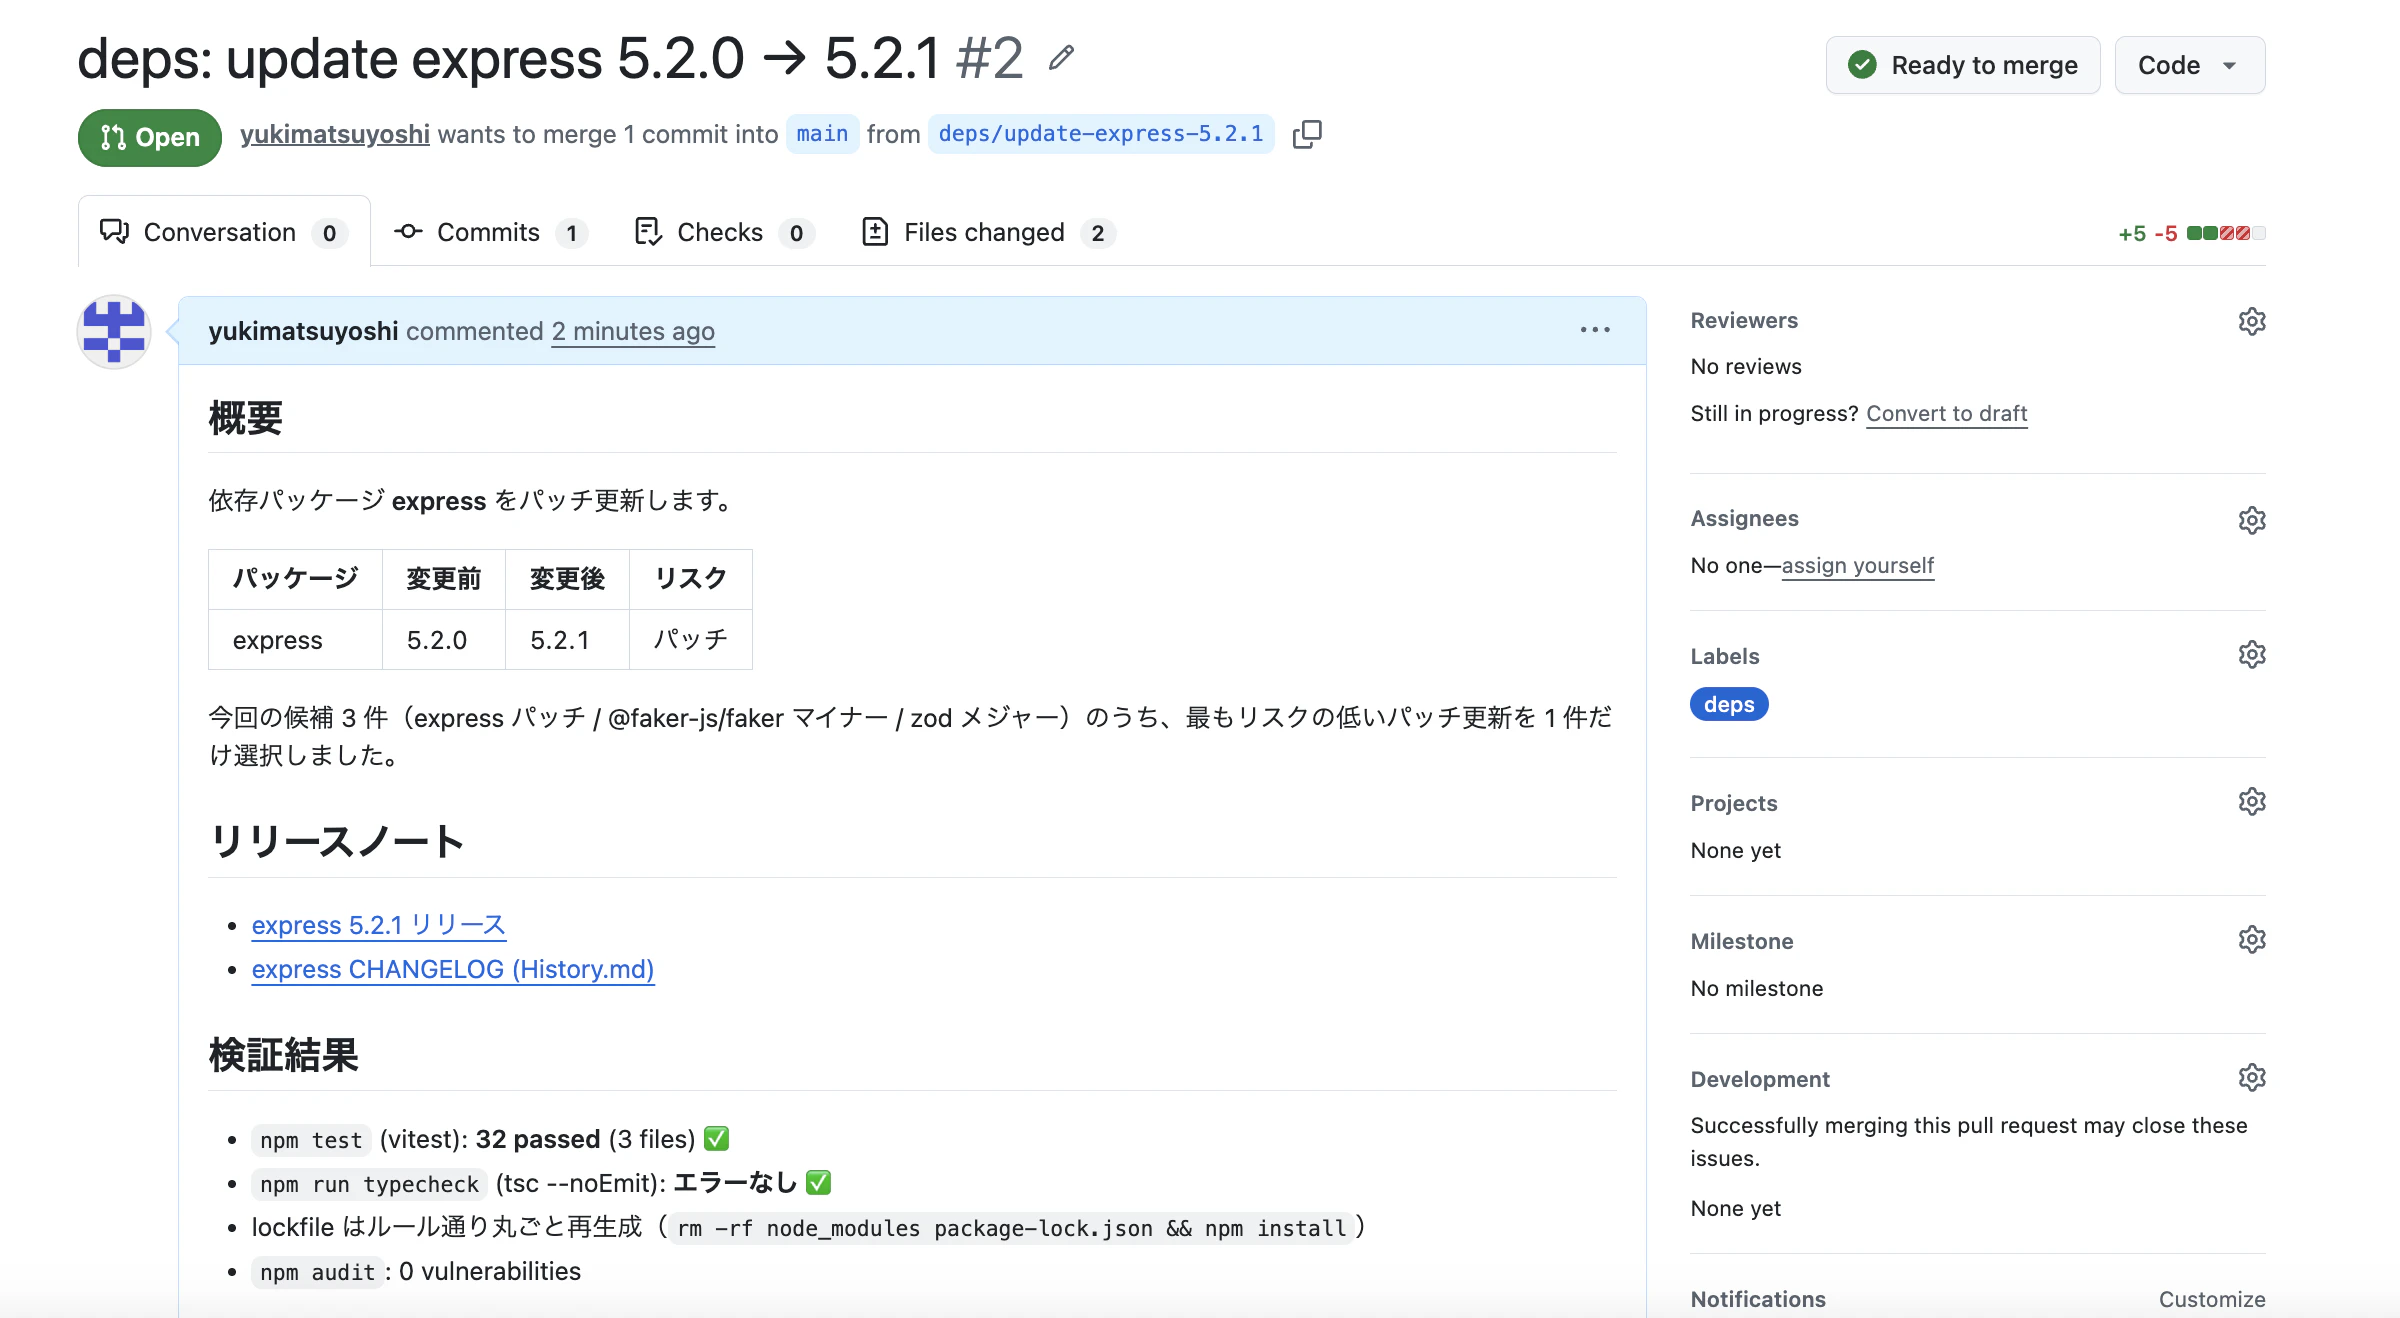Switch to the Commits tab
The image size is (2400, 1318).
pyautogui.click(x=490, y=232)
